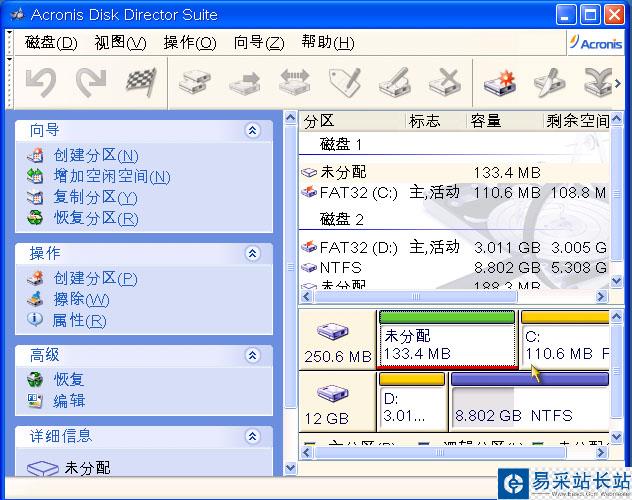
Task: Sort by the 容量 column header
Action: [x=504, y=121]
